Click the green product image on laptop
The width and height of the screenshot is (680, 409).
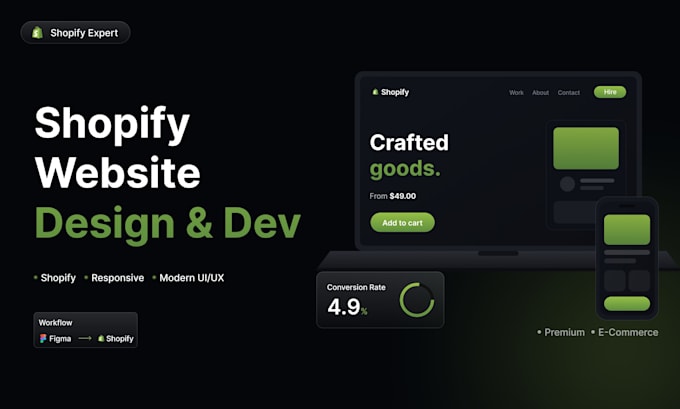[586, 148]
